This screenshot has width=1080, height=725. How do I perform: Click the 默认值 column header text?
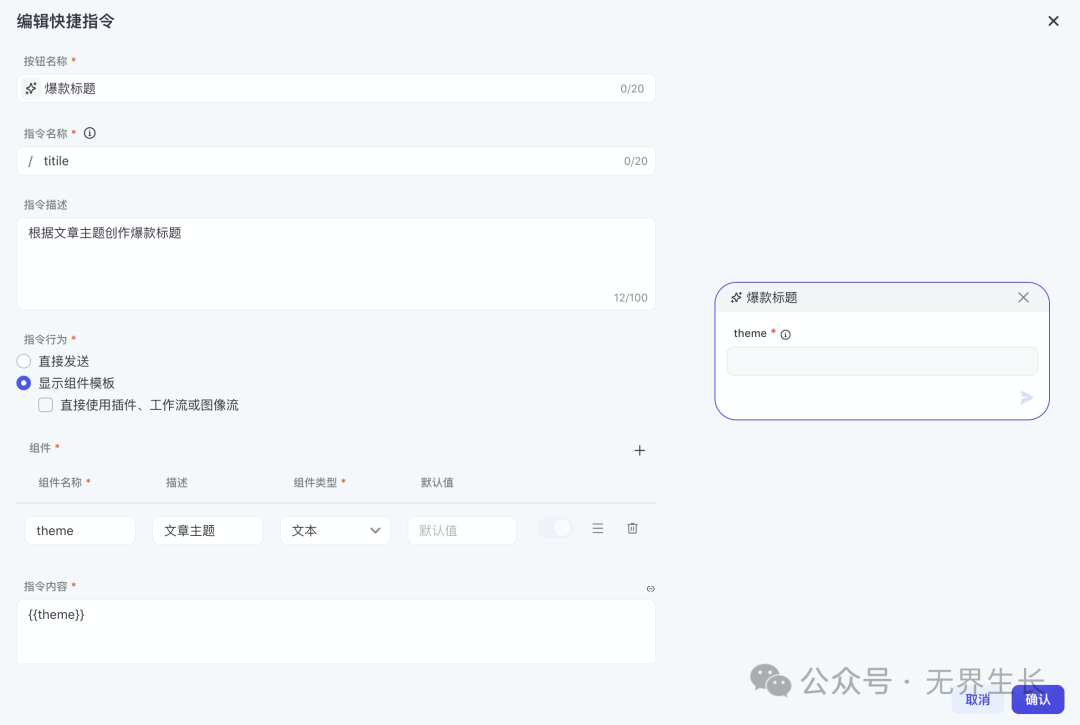pos(437,483)
